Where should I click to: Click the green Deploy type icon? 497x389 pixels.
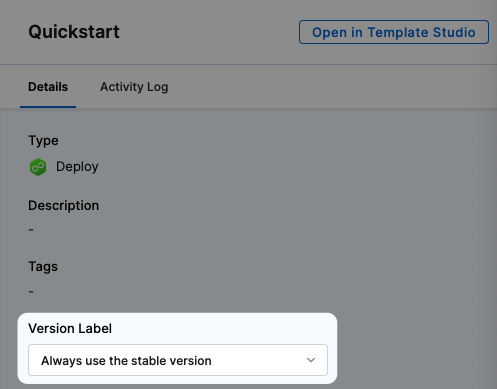tap(38, 167)
